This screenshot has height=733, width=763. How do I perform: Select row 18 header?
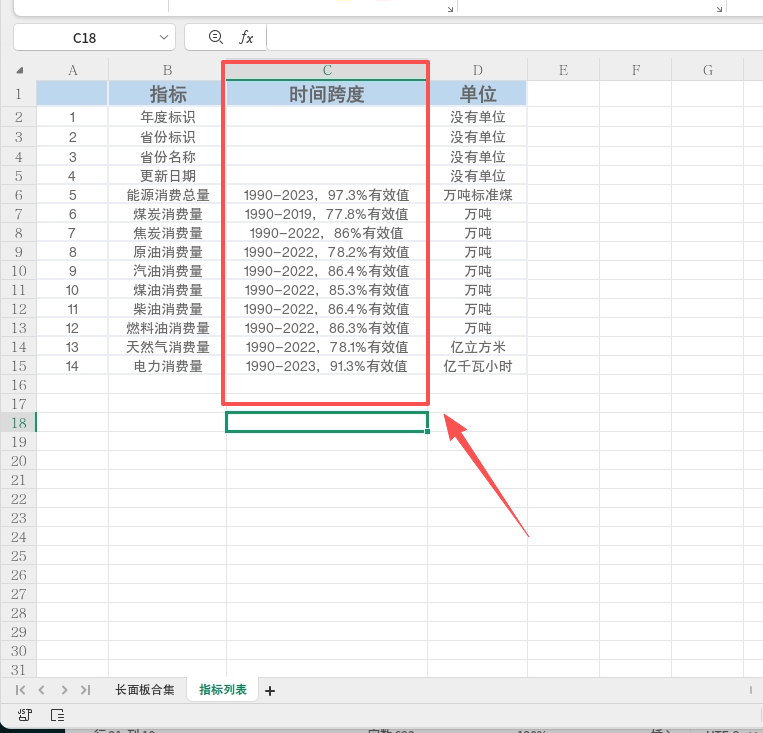pos(18,422)
